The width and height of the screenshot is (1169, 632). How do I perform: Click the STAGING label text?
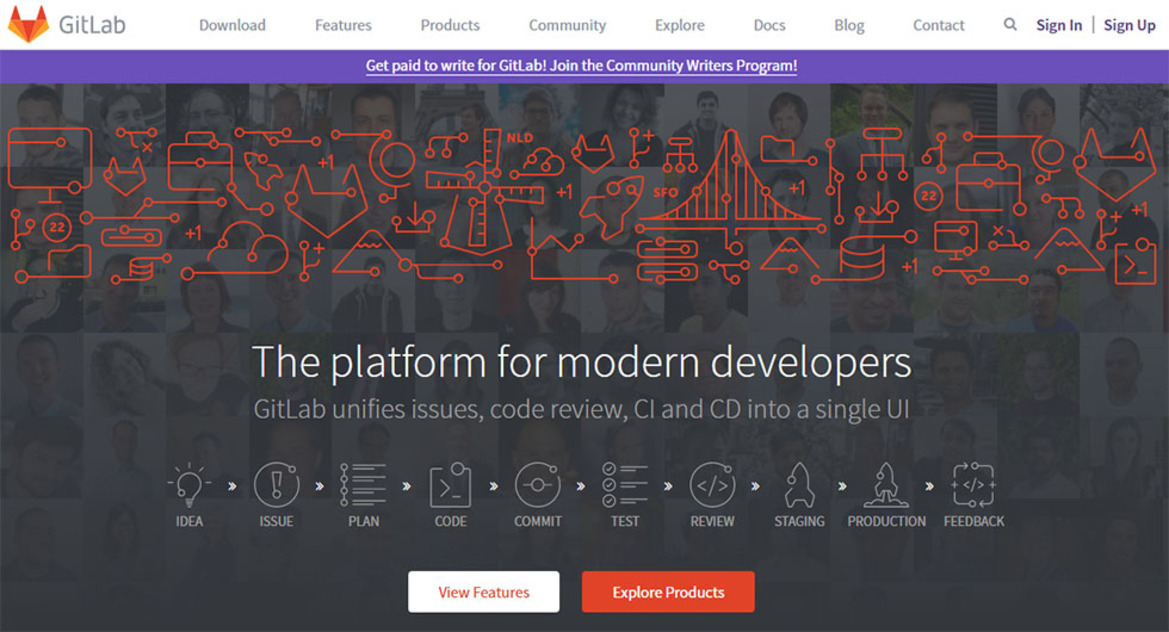coord(799,522)
